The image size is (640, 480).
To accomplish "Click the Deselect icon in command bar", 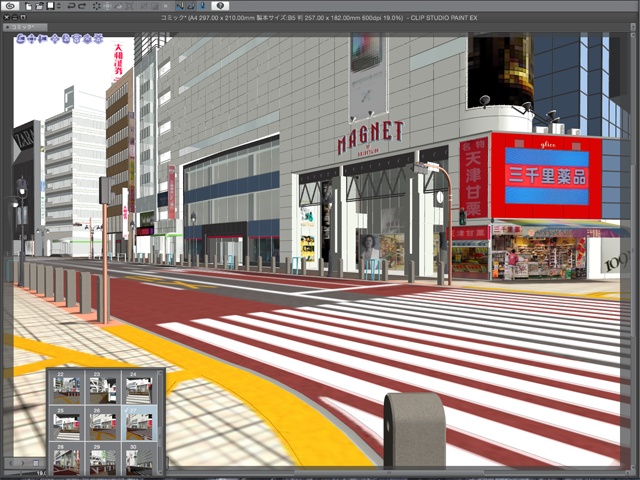I will (144, 6).
